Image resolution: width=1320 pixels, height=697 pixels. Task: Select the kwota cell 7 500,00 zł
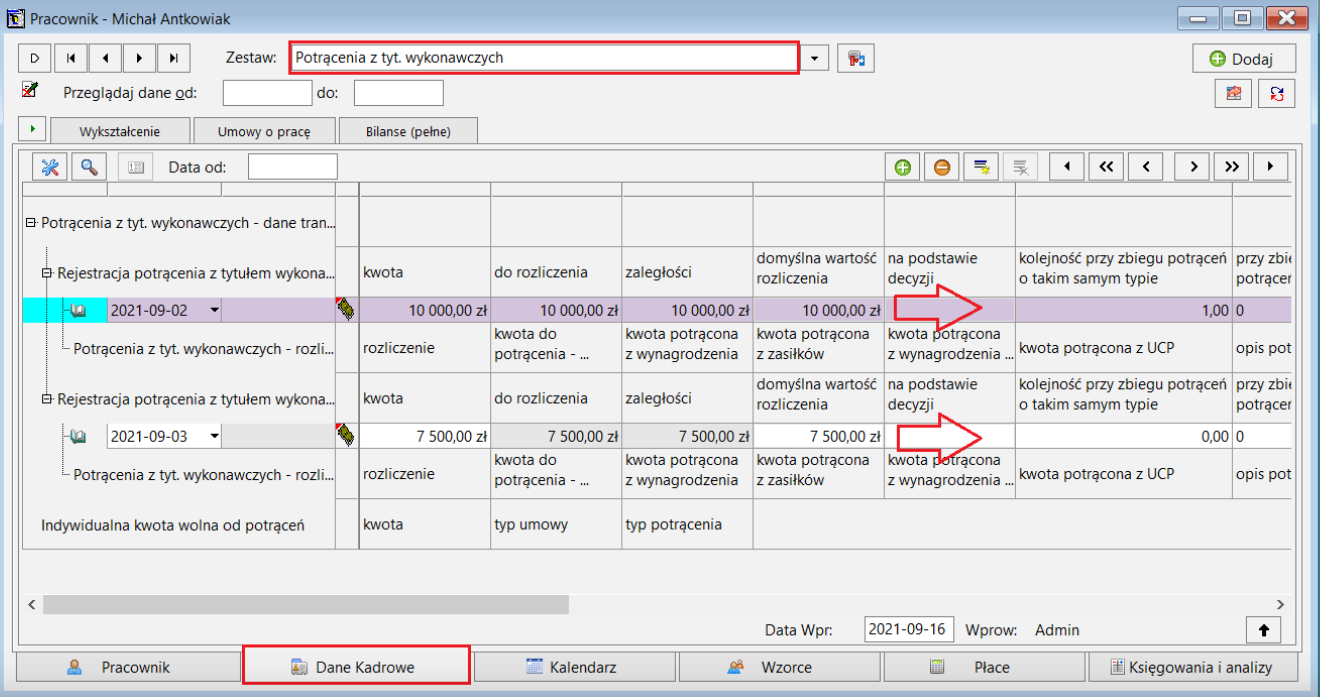click(425, 436)
